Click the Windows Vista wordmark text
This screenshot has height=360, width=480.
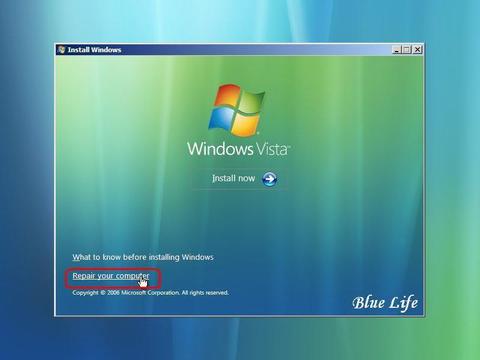coord(239,149)
